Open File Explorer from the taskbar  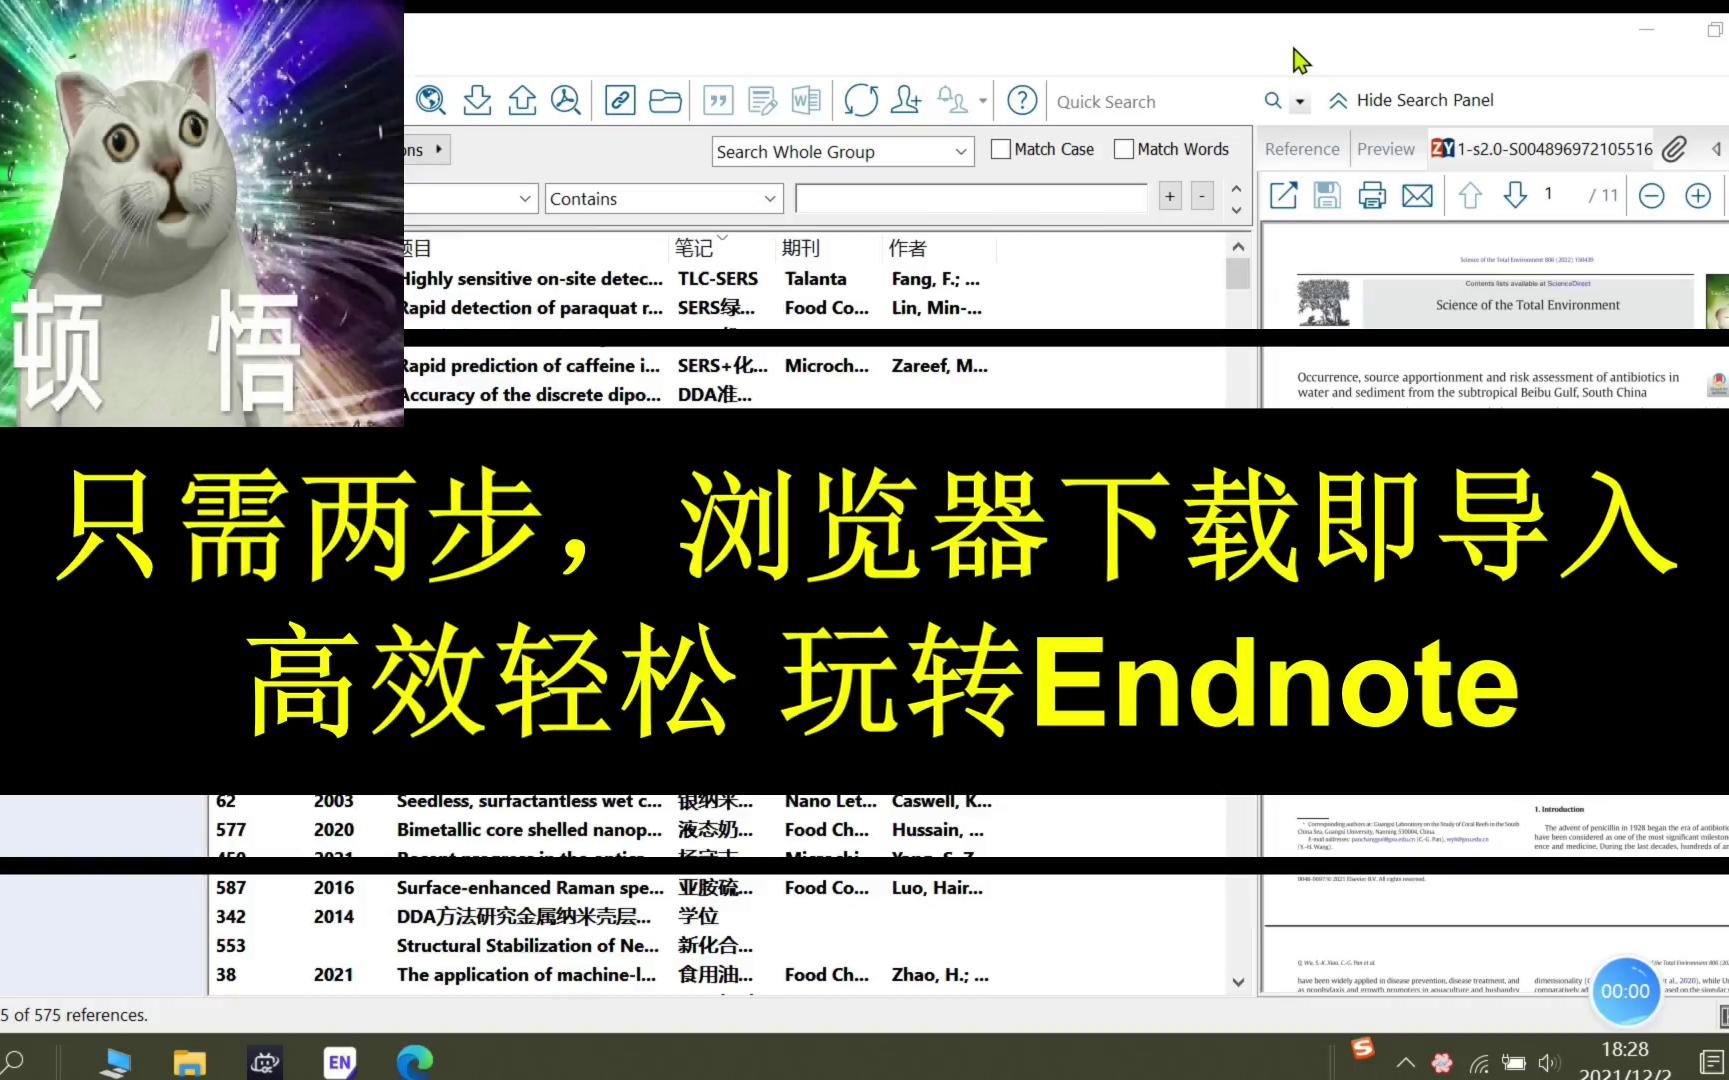click(x=189, y=1062)
